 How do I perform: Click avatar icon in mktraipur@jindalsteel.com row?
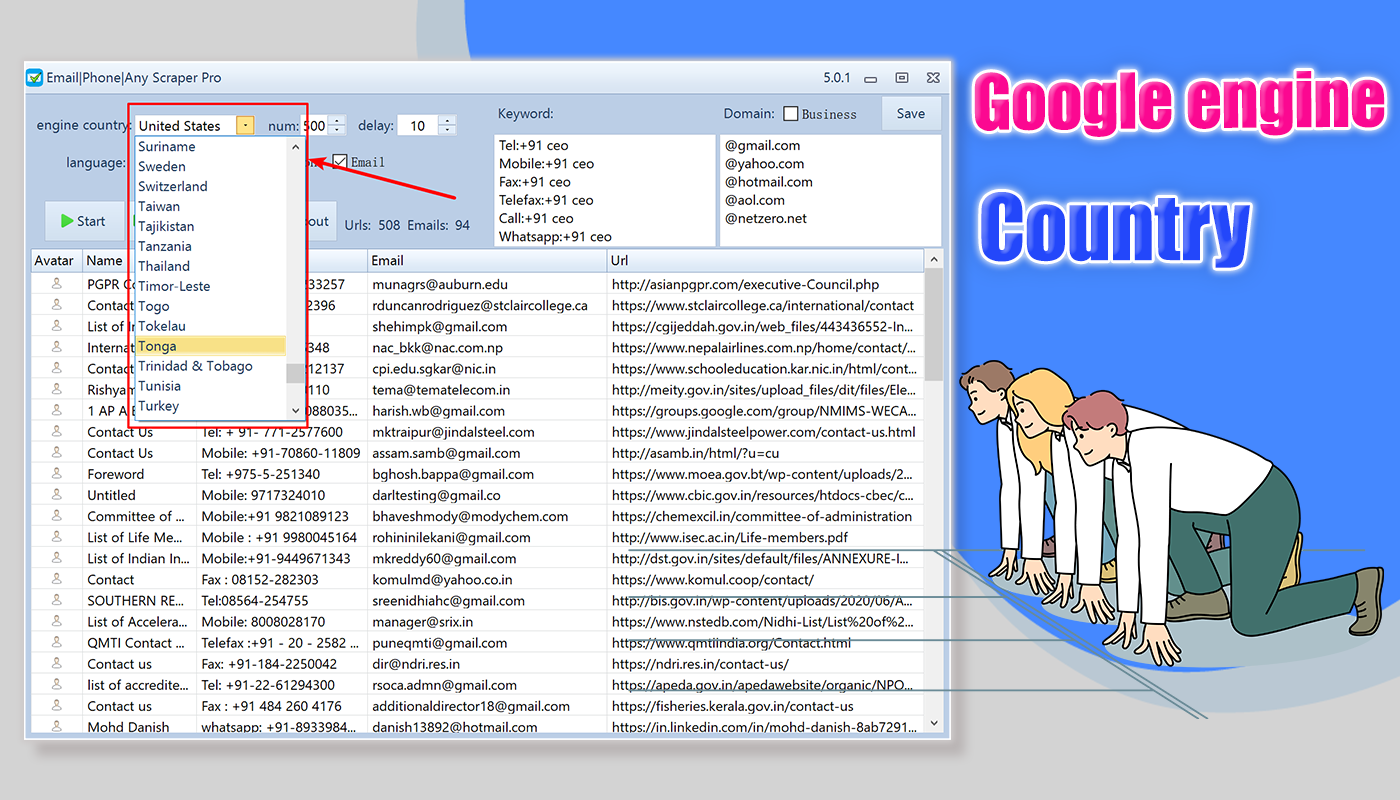pyautogui.click(x=57, y=432)
